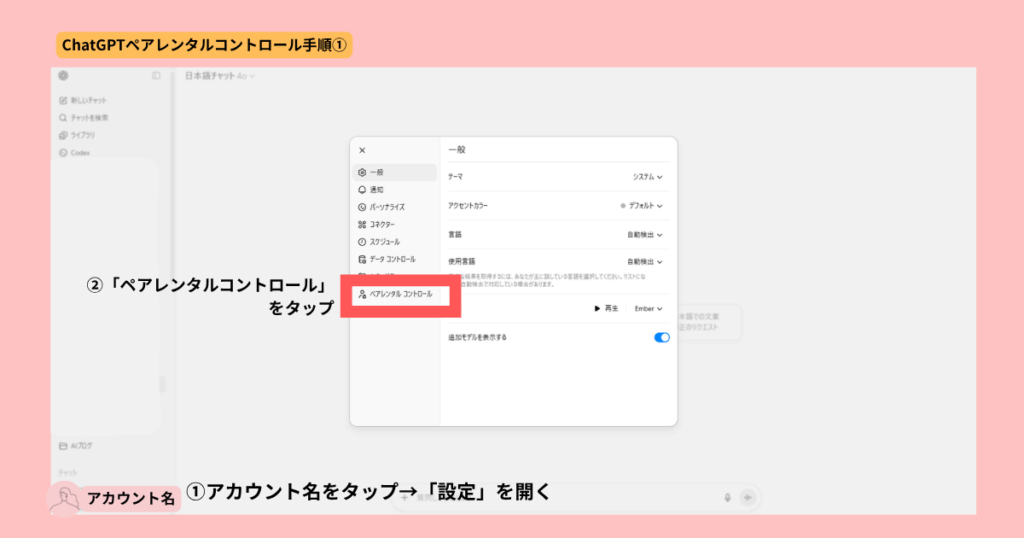1024x538 pixels.
Task: Open Codex from the sidebar
Action: point(74,153)
